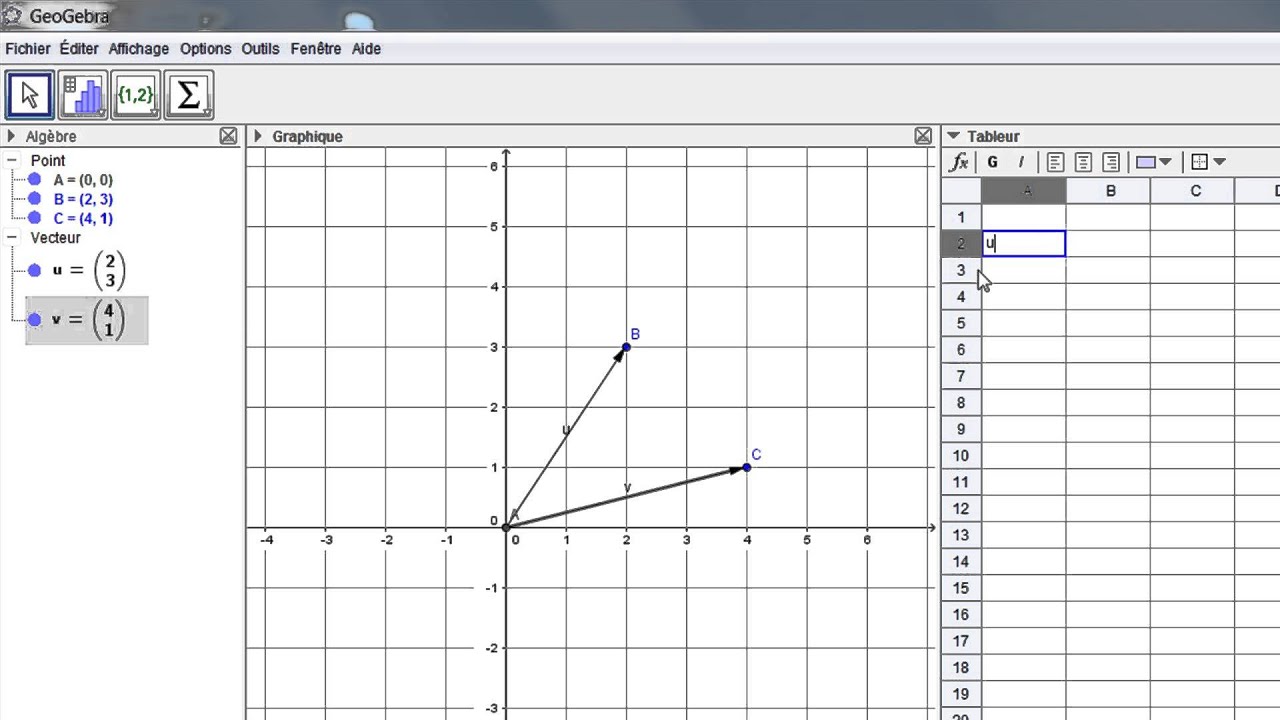Image resolution: width=1280 pixels, height=720 pixels.
Task: Toggle visibility of point C
Action: tap(35, 218)
